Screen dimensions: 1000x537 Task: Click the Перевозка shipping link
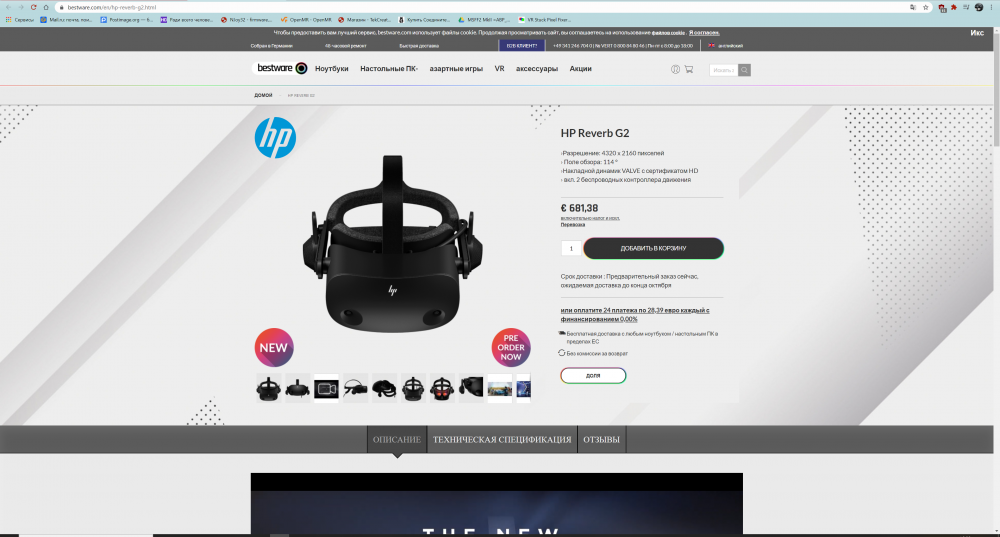pos(573,224)
